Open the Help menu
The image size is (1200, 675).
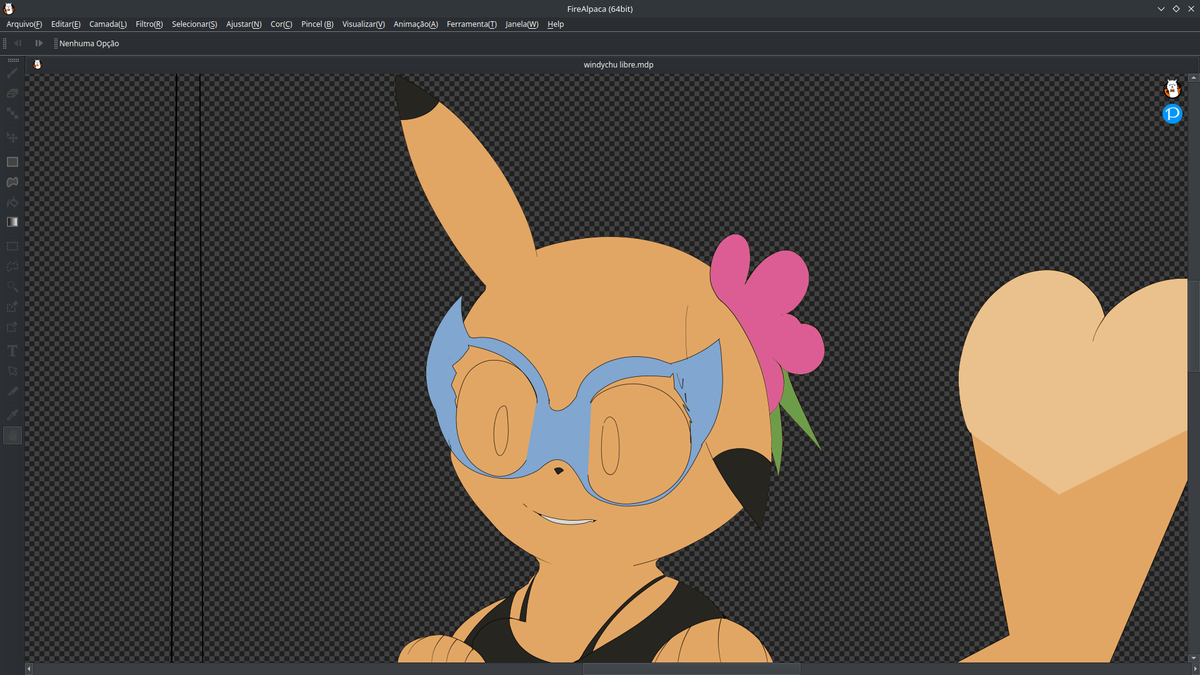[x=555, y=24]
